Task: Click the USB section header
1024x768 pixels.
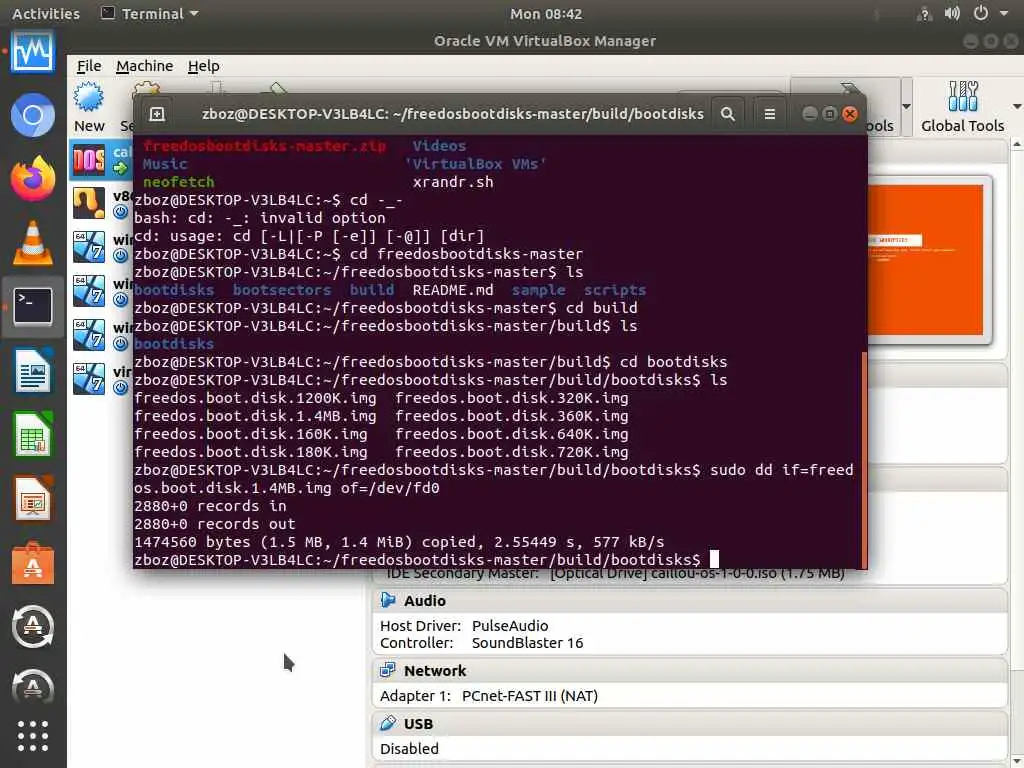Action: (690, 723)
